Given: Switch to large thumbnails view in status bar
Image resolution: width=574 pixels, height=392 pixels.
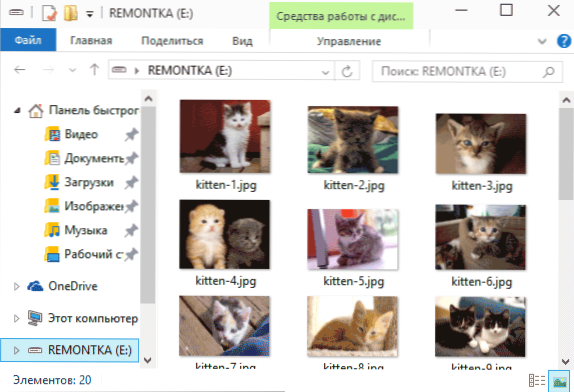Looking at the screenshot, I should click(x=559, y=381).
